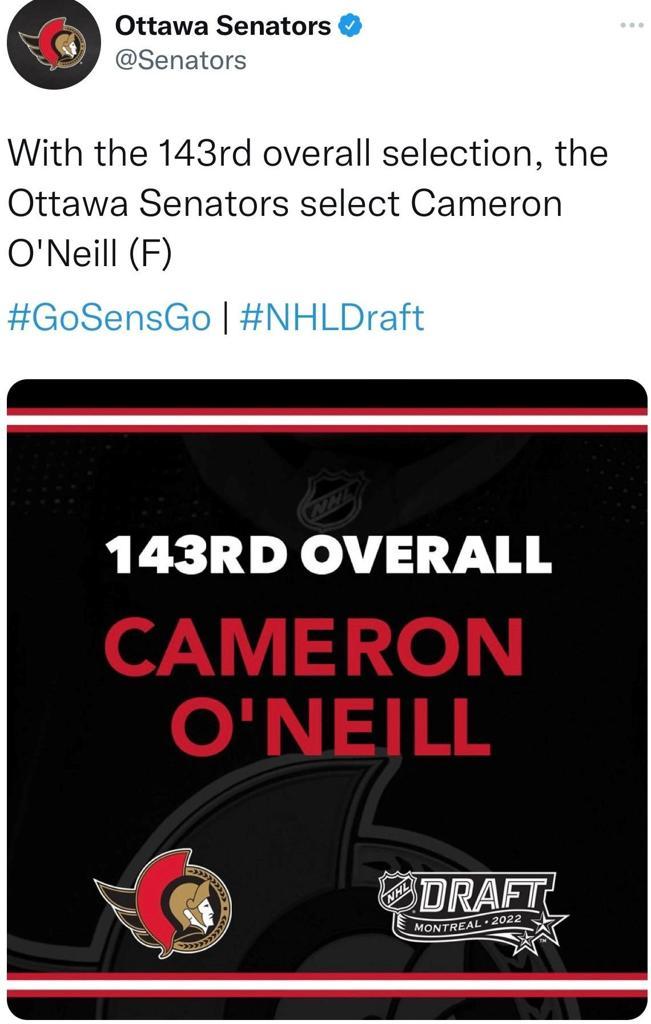Follow the #GoSensGo hashtag
This screenshot has width=651, height=1024.
tap(109, 318)
